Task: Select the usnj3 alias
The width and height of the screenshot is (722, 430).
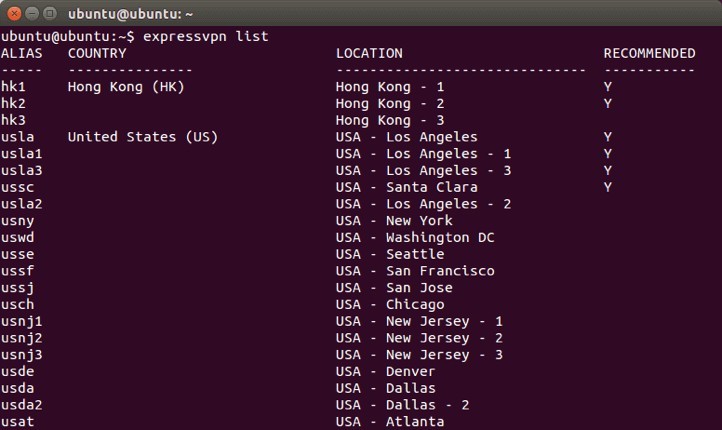Action: tap(22, 355)
